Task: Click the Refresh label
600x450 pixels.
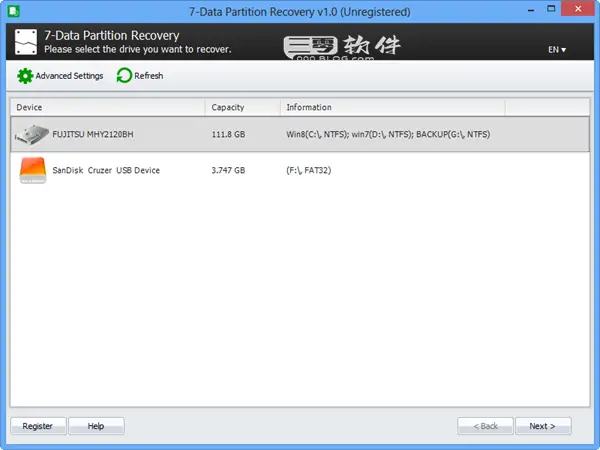Action: point(148,76)
